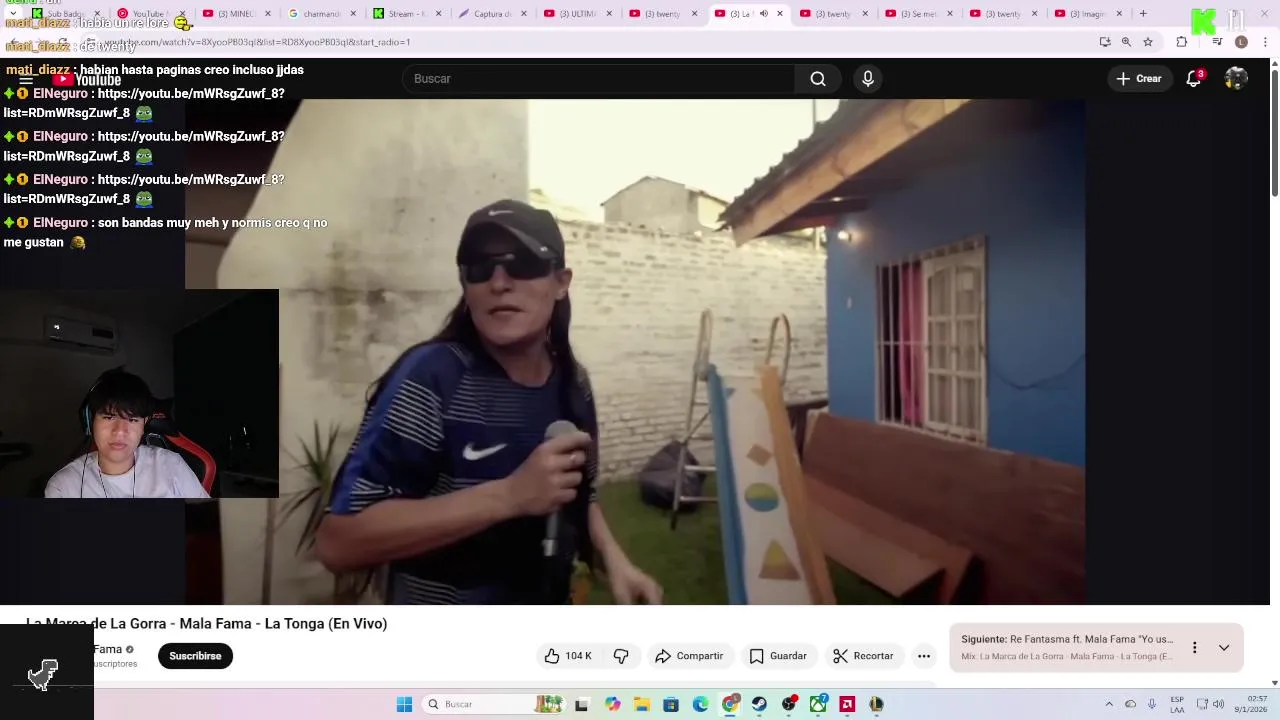
Task: Show hidden system tray icons
Action: (1109, 704)
